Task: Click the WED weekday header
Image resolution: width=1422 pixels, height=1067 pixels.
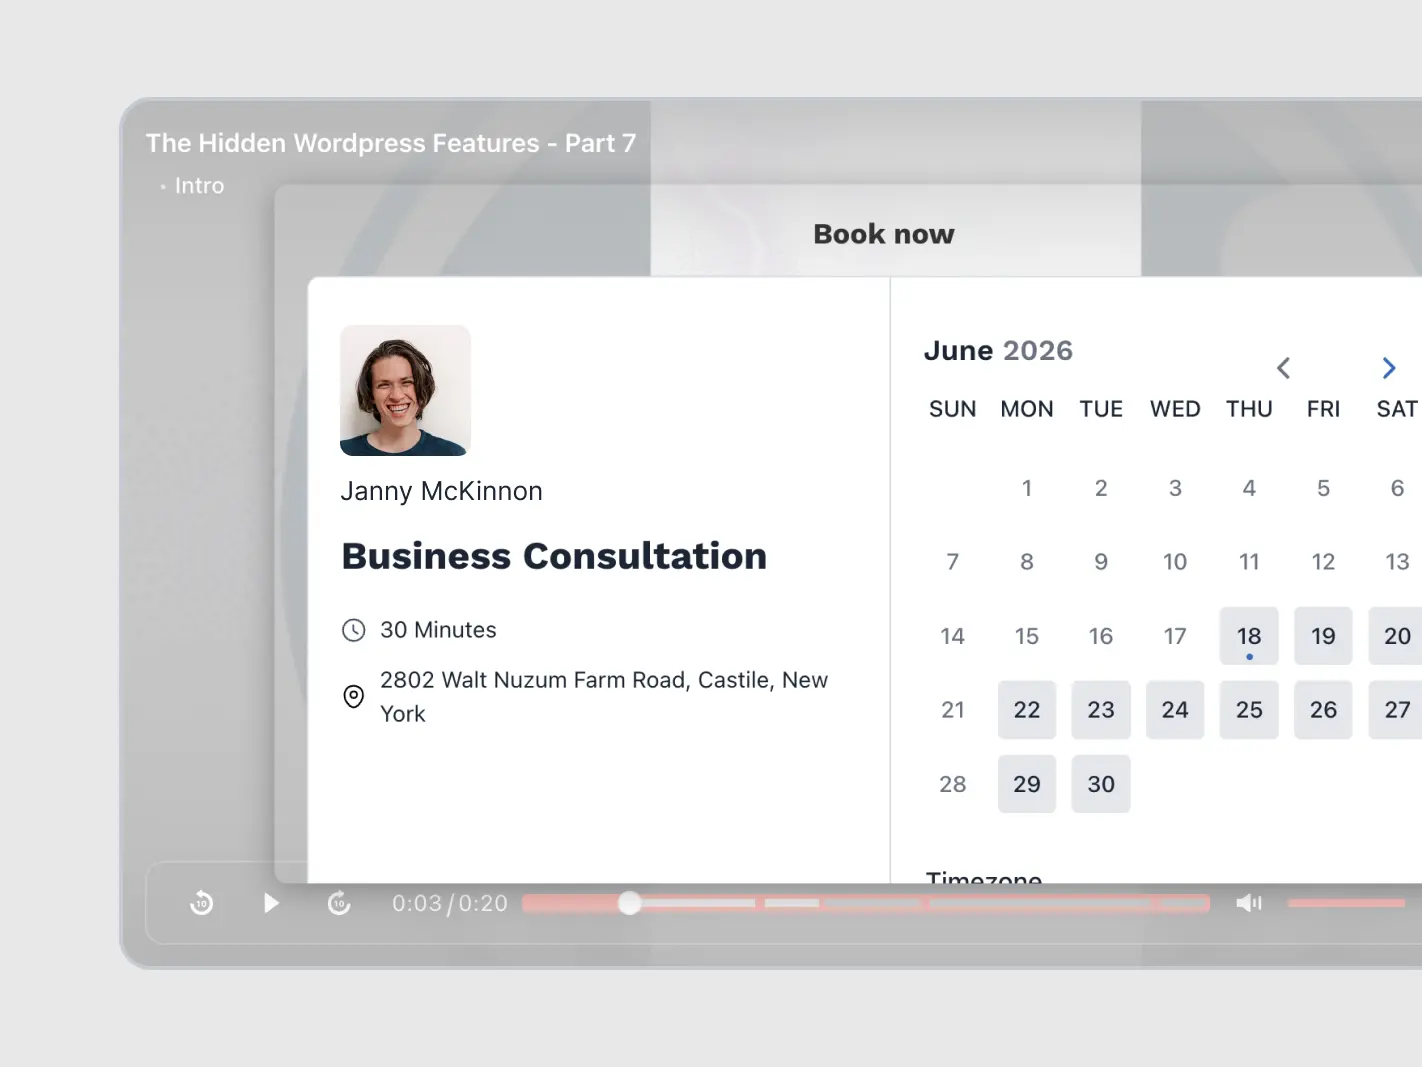Action: coord(1175,409)
